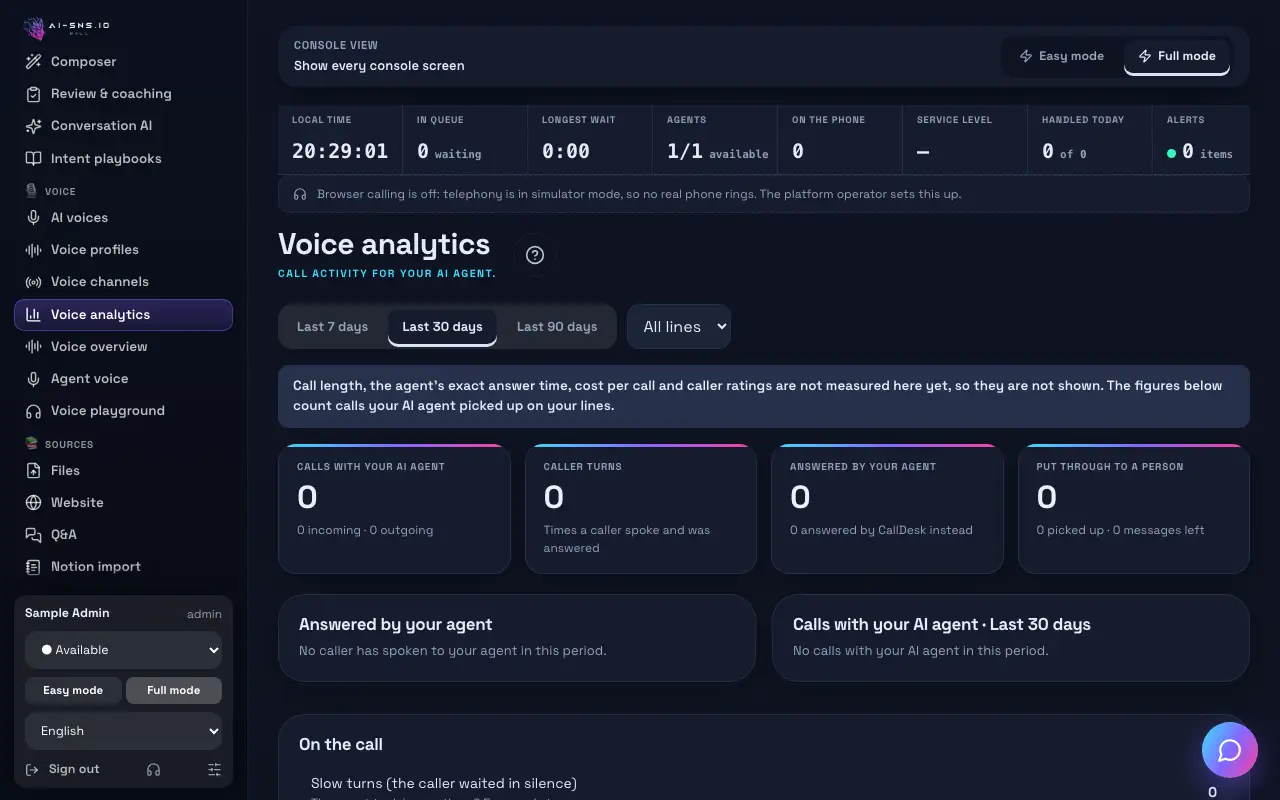This screenshot has width=1280, height=800.
Task: Click the Sample Admin name
Action: (x=67, y=613)
